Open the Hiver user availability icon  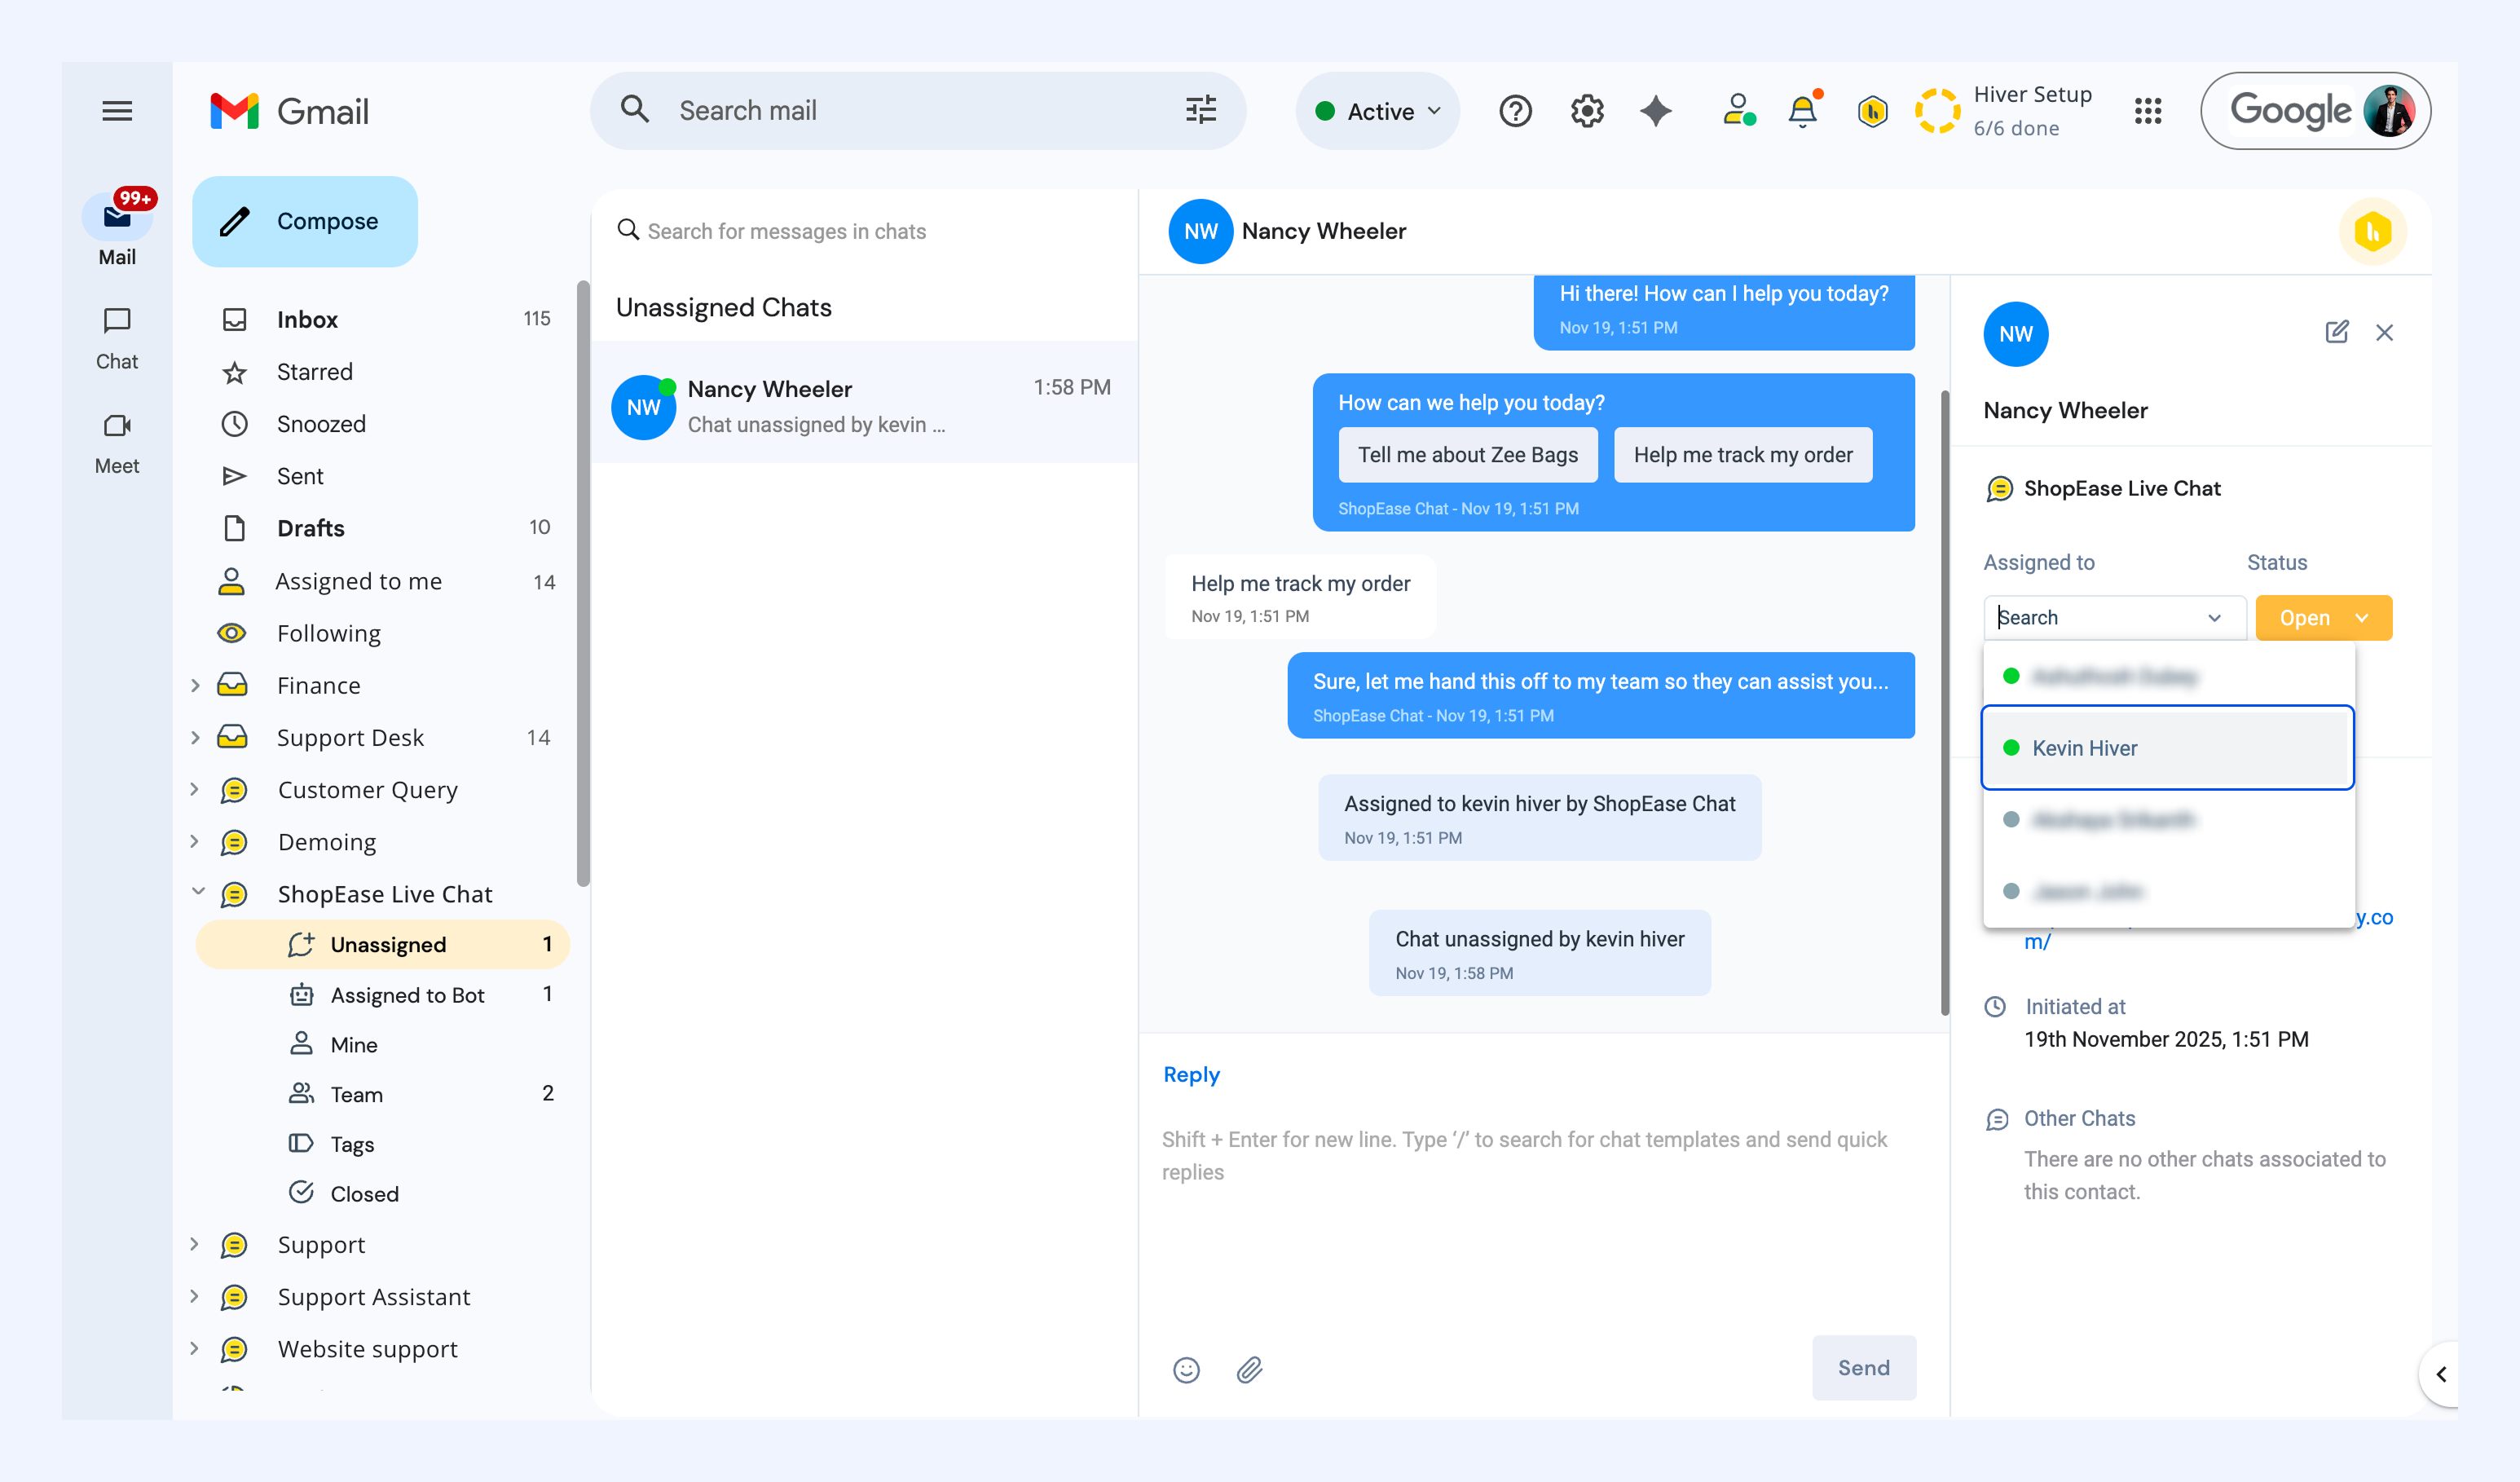pos(1739,111)
